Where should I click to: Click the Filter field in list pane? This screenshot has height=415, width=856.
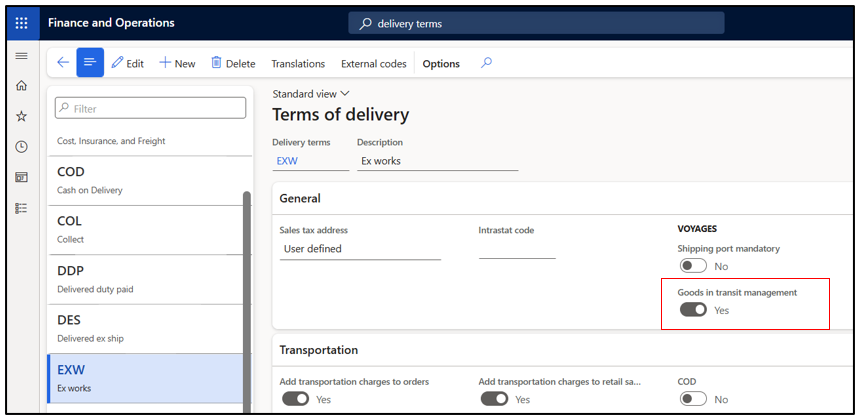(151, 109)
